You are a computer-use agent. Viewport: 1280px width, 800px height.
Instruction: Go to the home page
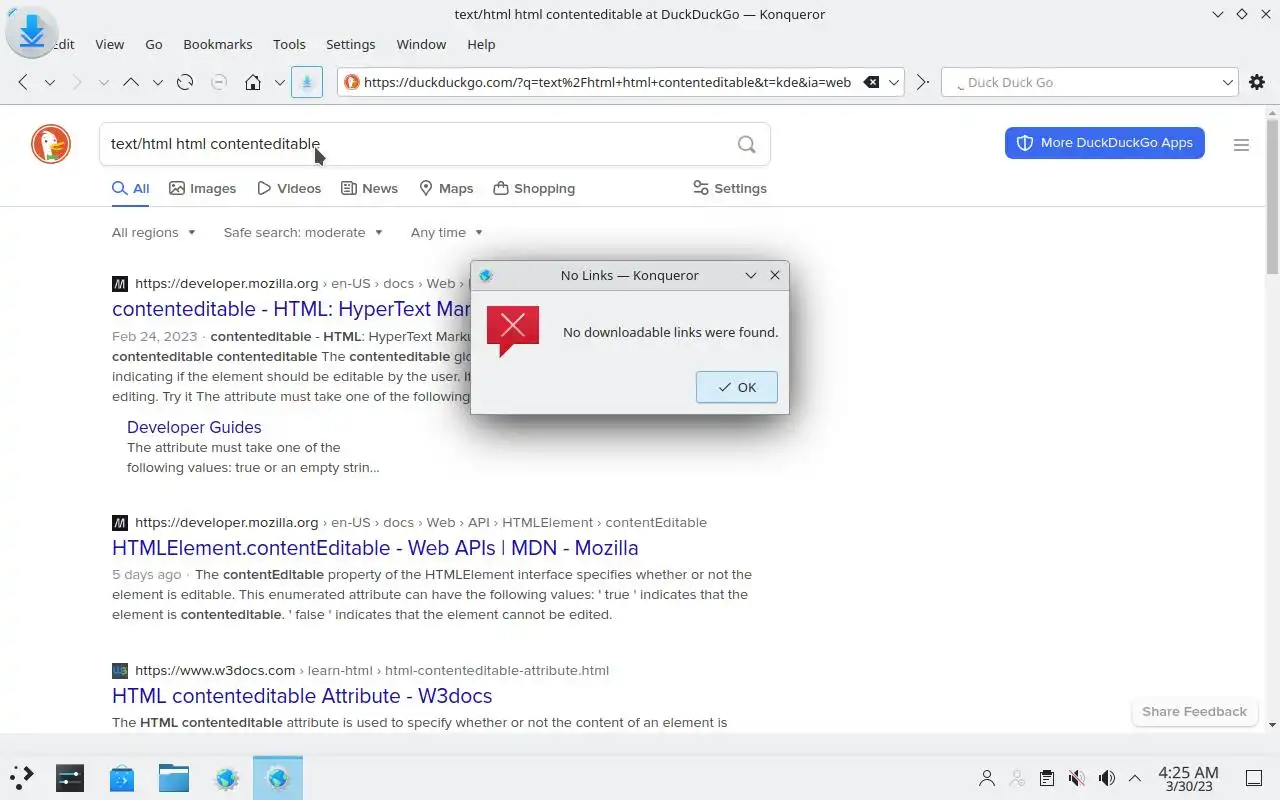pos(253,83)
